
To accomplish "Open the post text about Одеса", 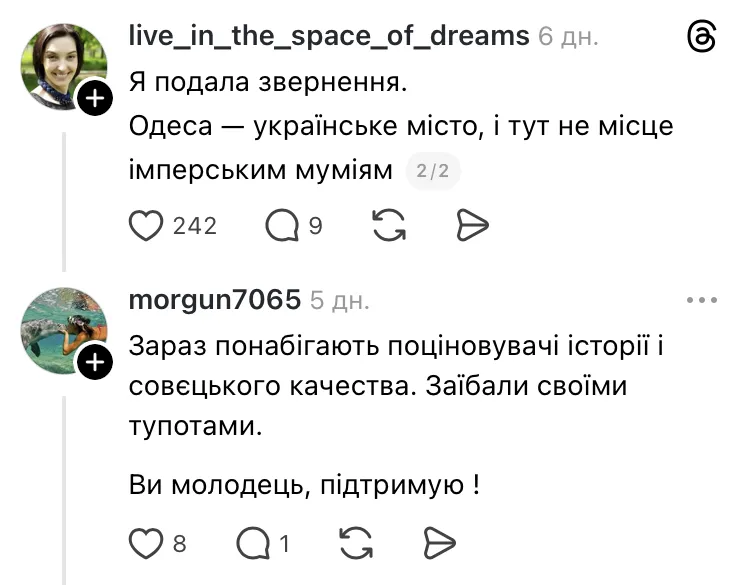I will (x=400, y=128).
